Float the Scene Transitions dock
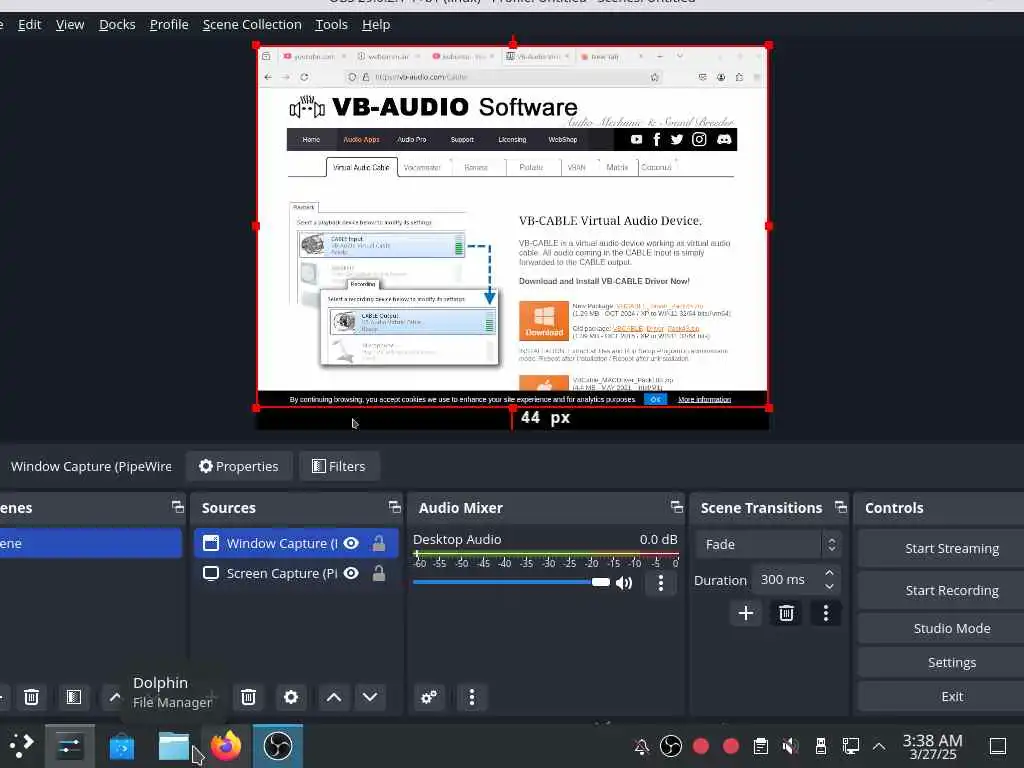Screen dimensions: 1024x768 (840, 507)
